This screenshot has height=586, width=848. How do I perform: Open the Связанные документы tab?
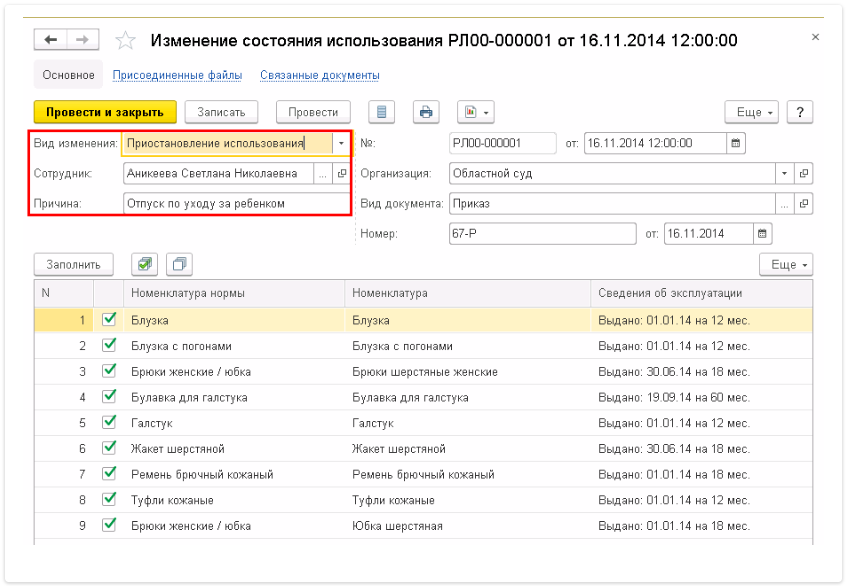point(319,75)
